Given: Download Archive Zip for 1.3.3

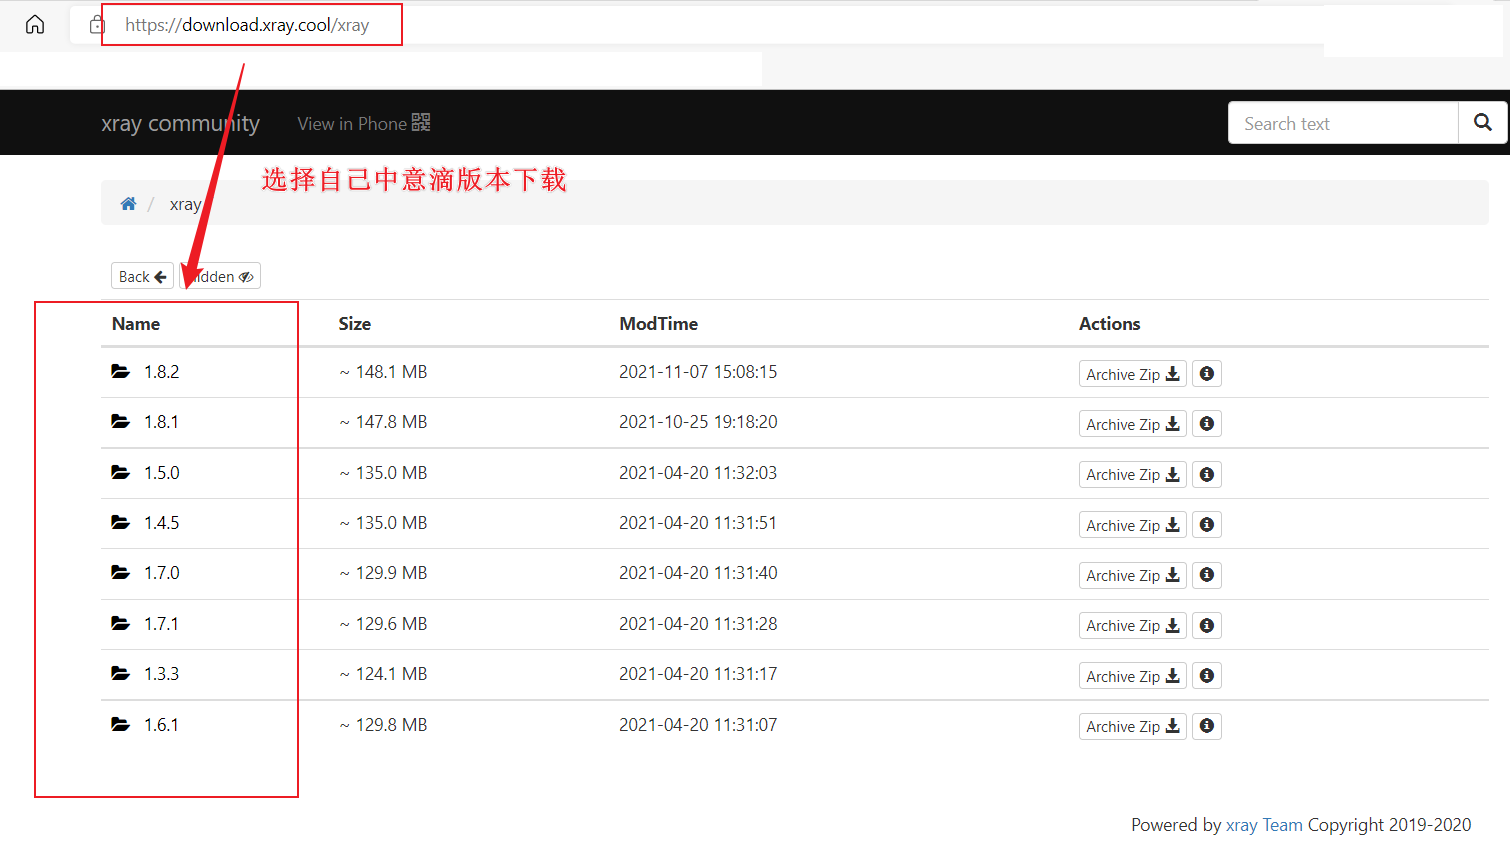Looking at the screenshot, I should click(x=1132, y=676).
